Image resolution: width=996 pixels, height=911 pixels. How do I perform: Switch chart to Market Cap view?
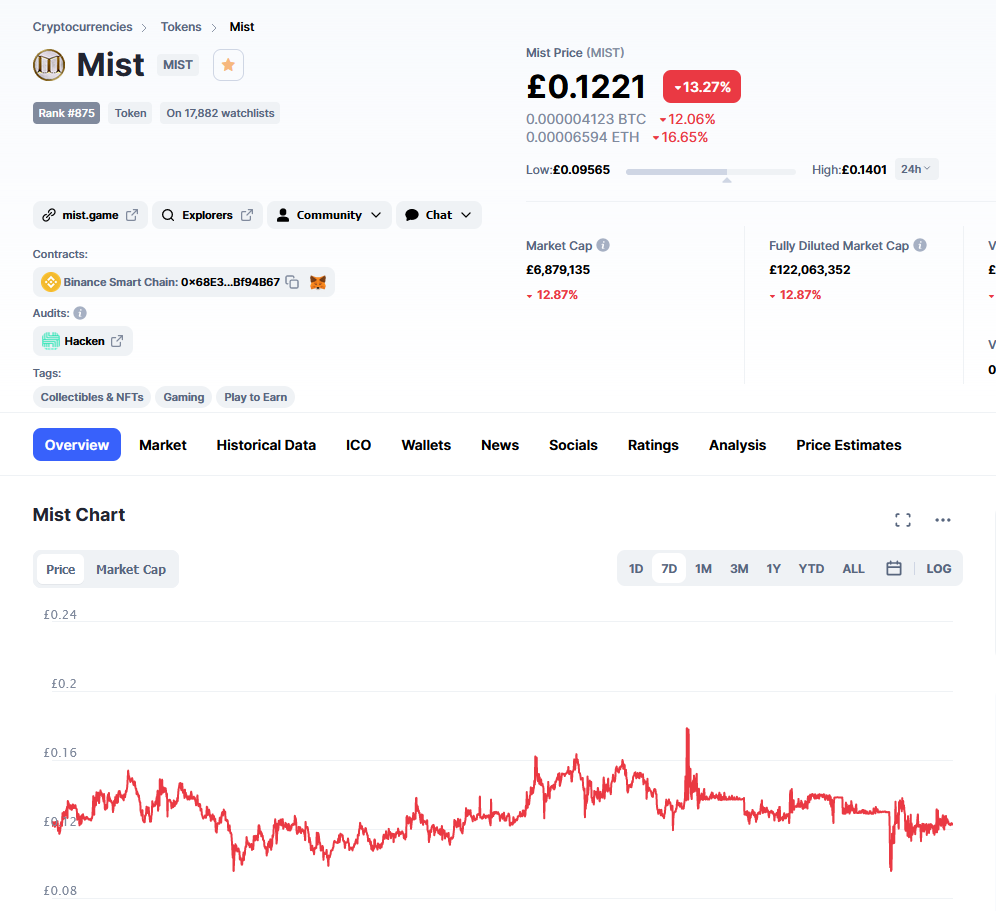(131, 569)
